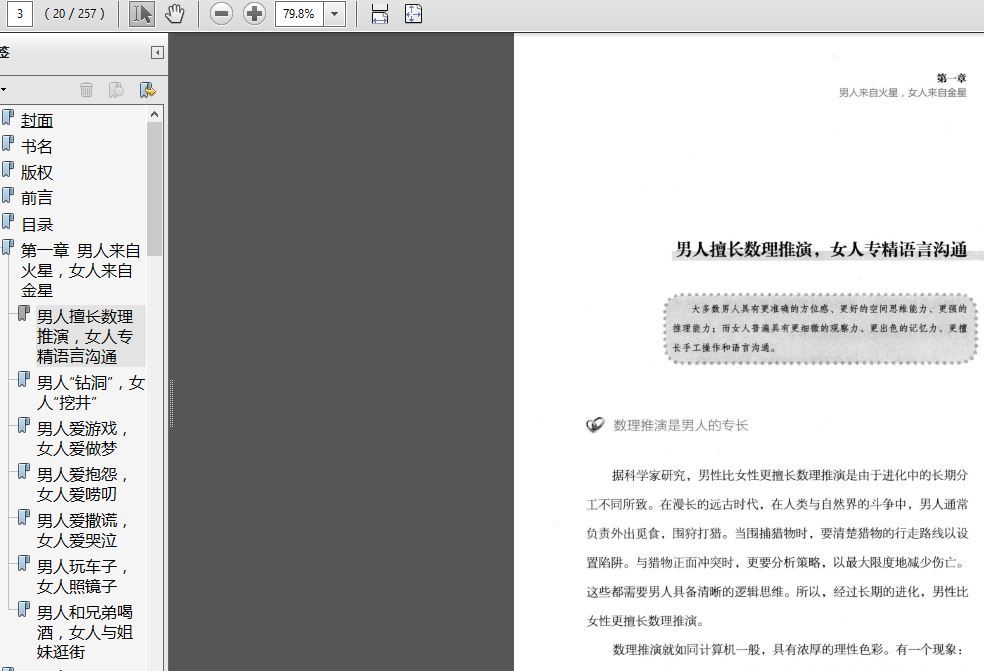Enable fit width scrolling view
Screen dimensions: 984x671
tap(380, 14)
